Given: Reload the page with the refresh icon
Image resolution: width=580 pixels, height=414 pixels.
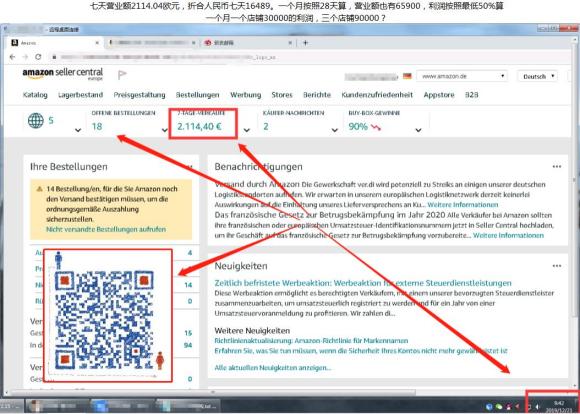Looking at the screenshot, I should point(38,57).
